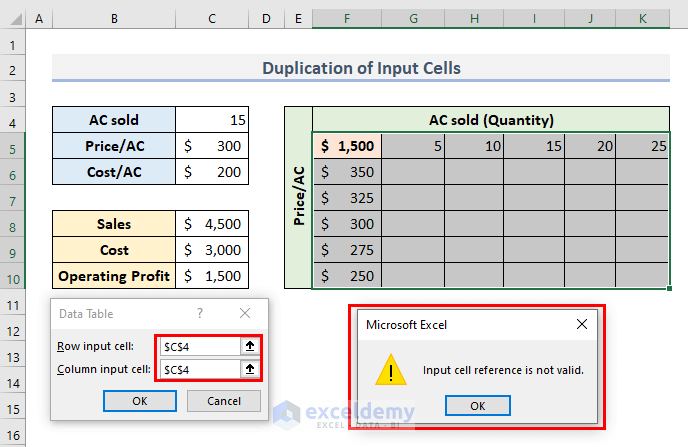
Task: Click the $ 200 Cost/AC value cell
Action: pos(212,172)
